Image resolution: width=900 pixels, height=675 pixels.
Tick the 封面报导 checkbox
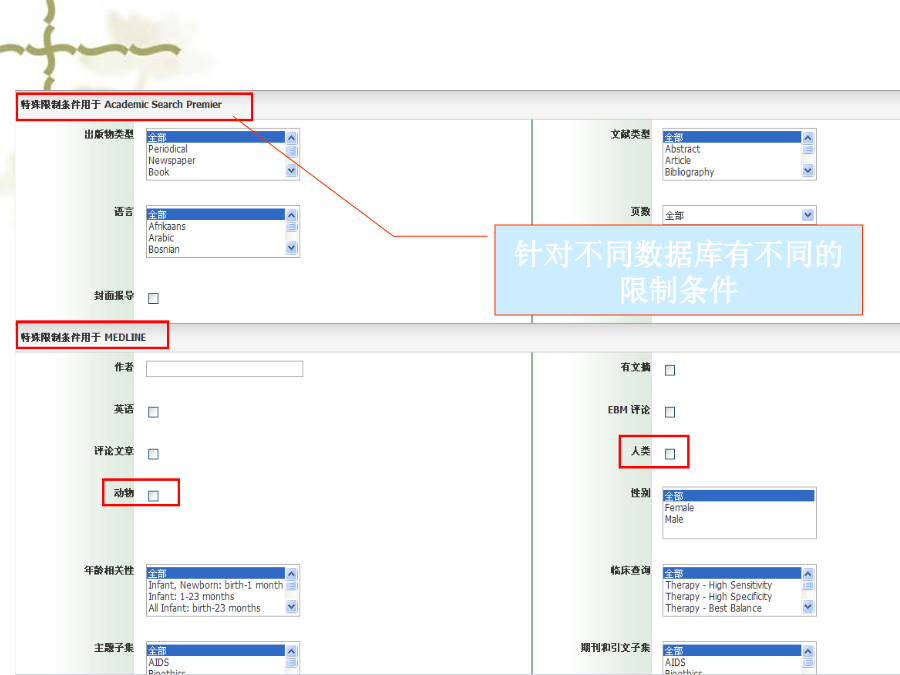(153, 298)
